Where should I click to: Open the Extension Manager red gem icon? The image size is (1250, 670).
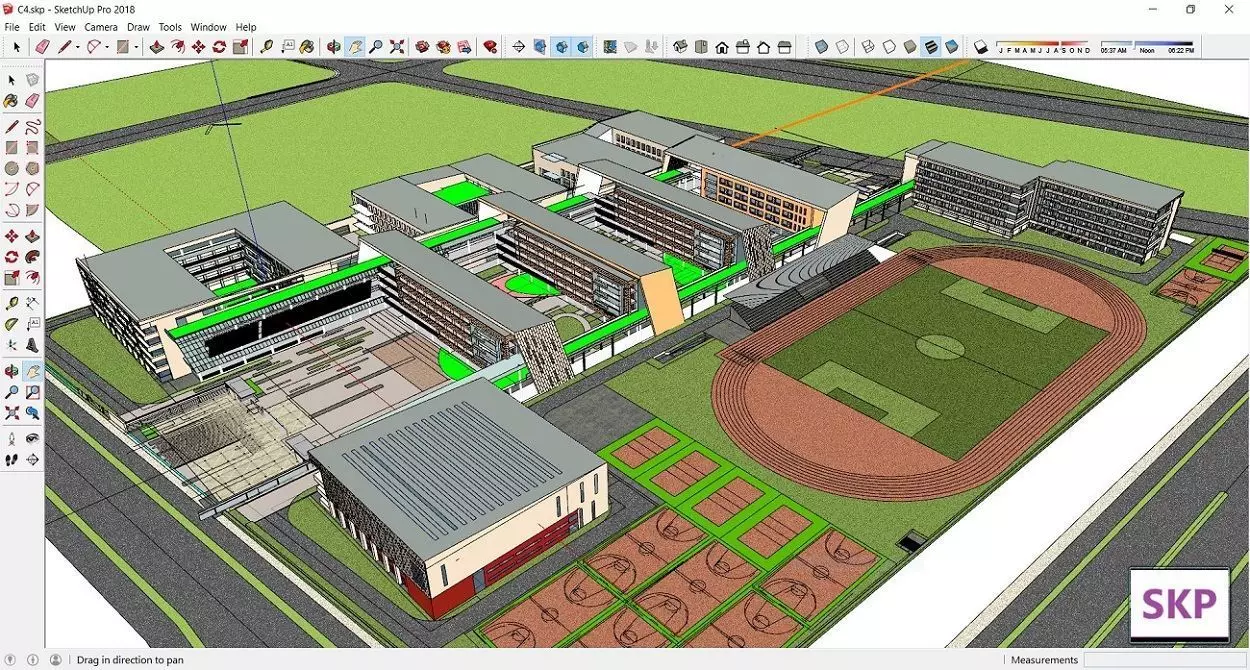pyautogui.click(x=490, y=46)
